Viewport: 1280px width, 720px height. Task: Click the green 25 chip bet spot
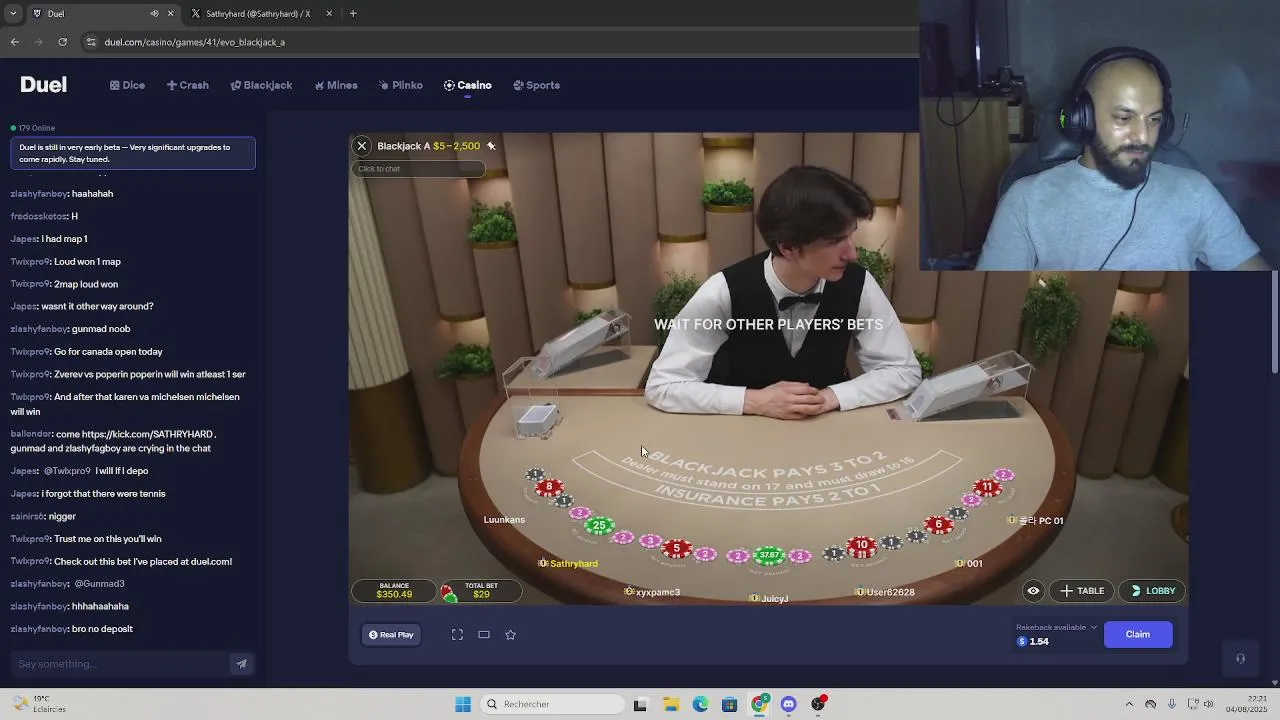pyautogui.click(x=599, y=526)
